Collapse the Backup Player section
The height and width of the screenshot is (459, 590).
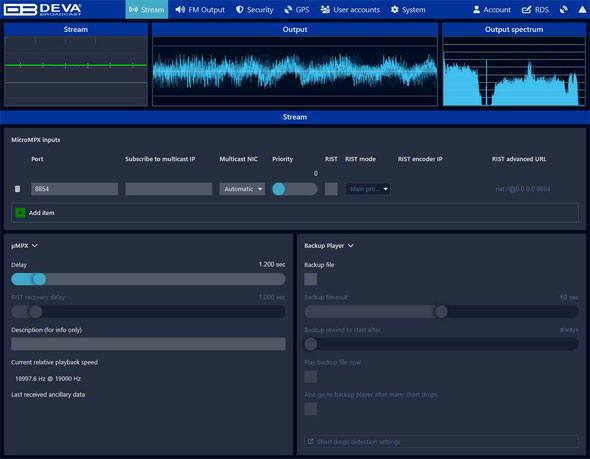[328, 246]
